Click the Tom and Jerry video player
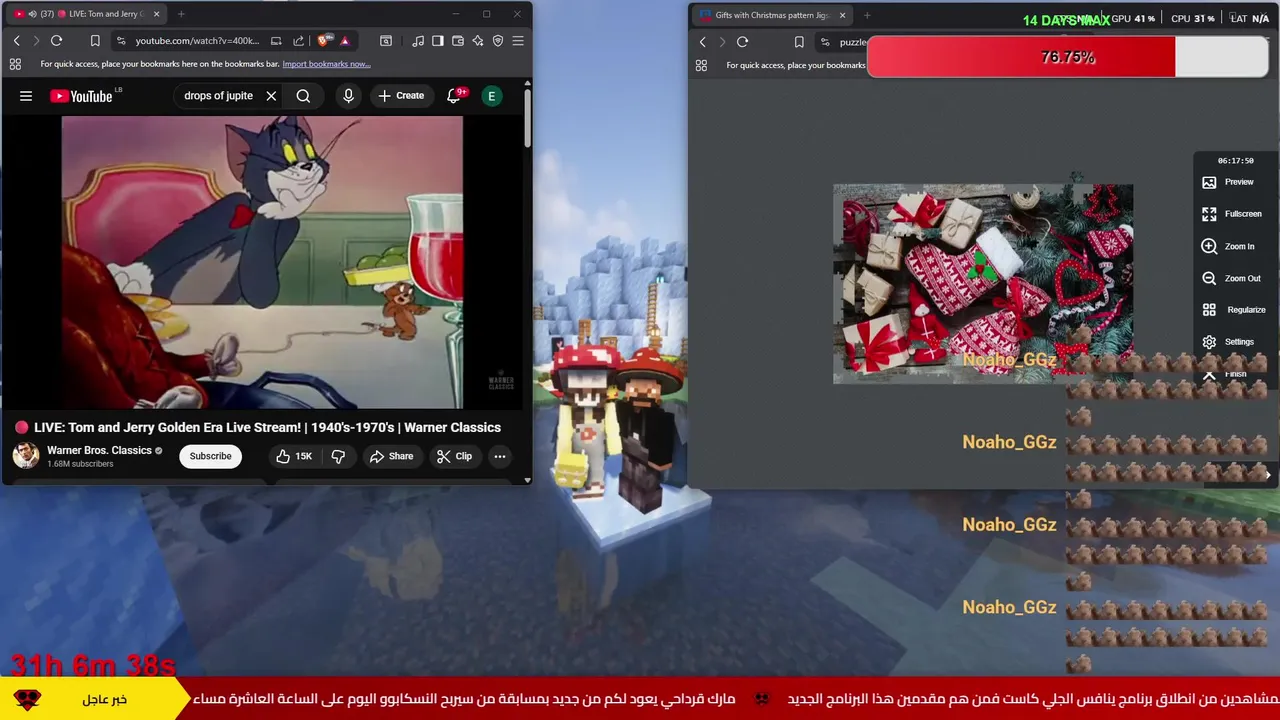 [x=262, y=263]
